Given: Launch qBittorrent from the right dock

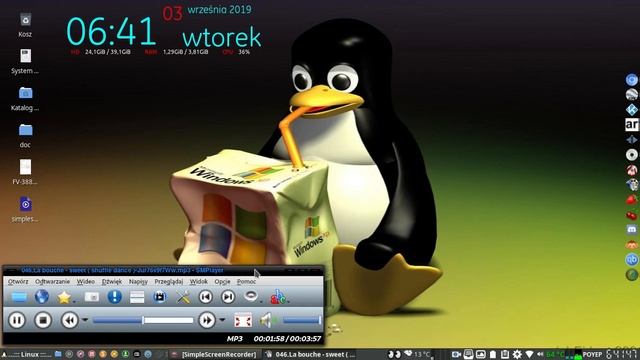Looking at the screenshot, I should coord(632,260).
